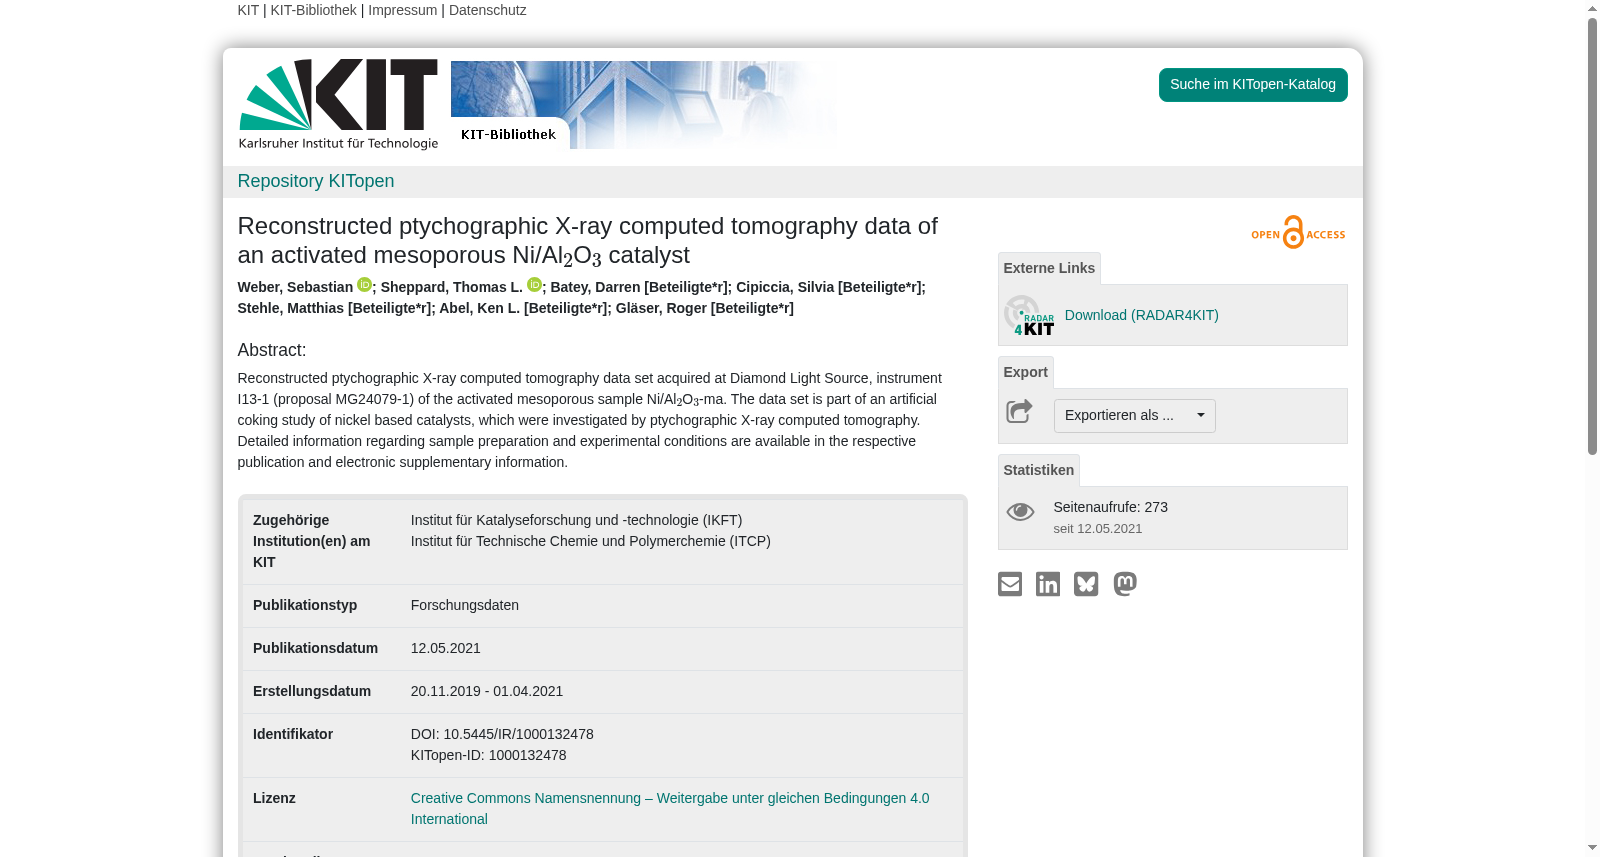Click the 20.11.2019 - 01.04.2021 date range
1600x857 pixels.
point(487,691)
